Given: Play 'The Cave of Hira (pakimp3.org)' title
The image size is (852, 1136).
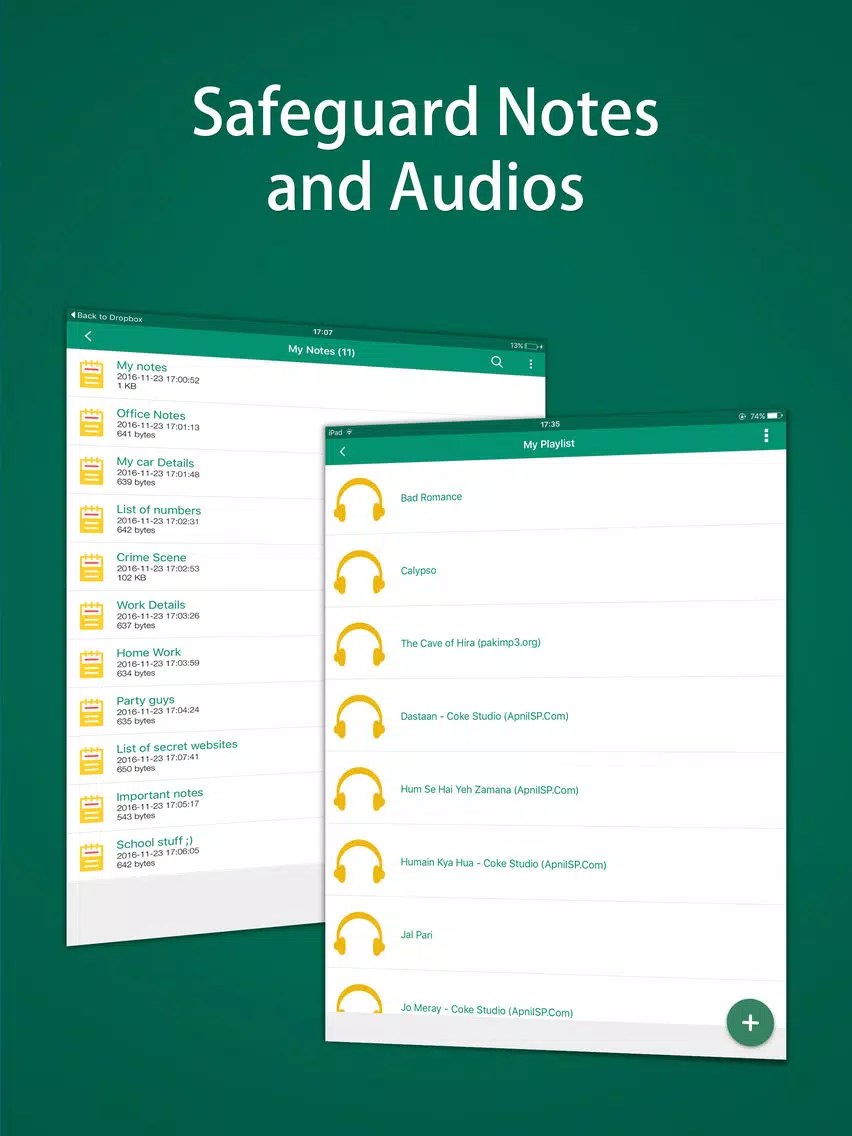Looking at the screenshot, I should pos(471,643).
